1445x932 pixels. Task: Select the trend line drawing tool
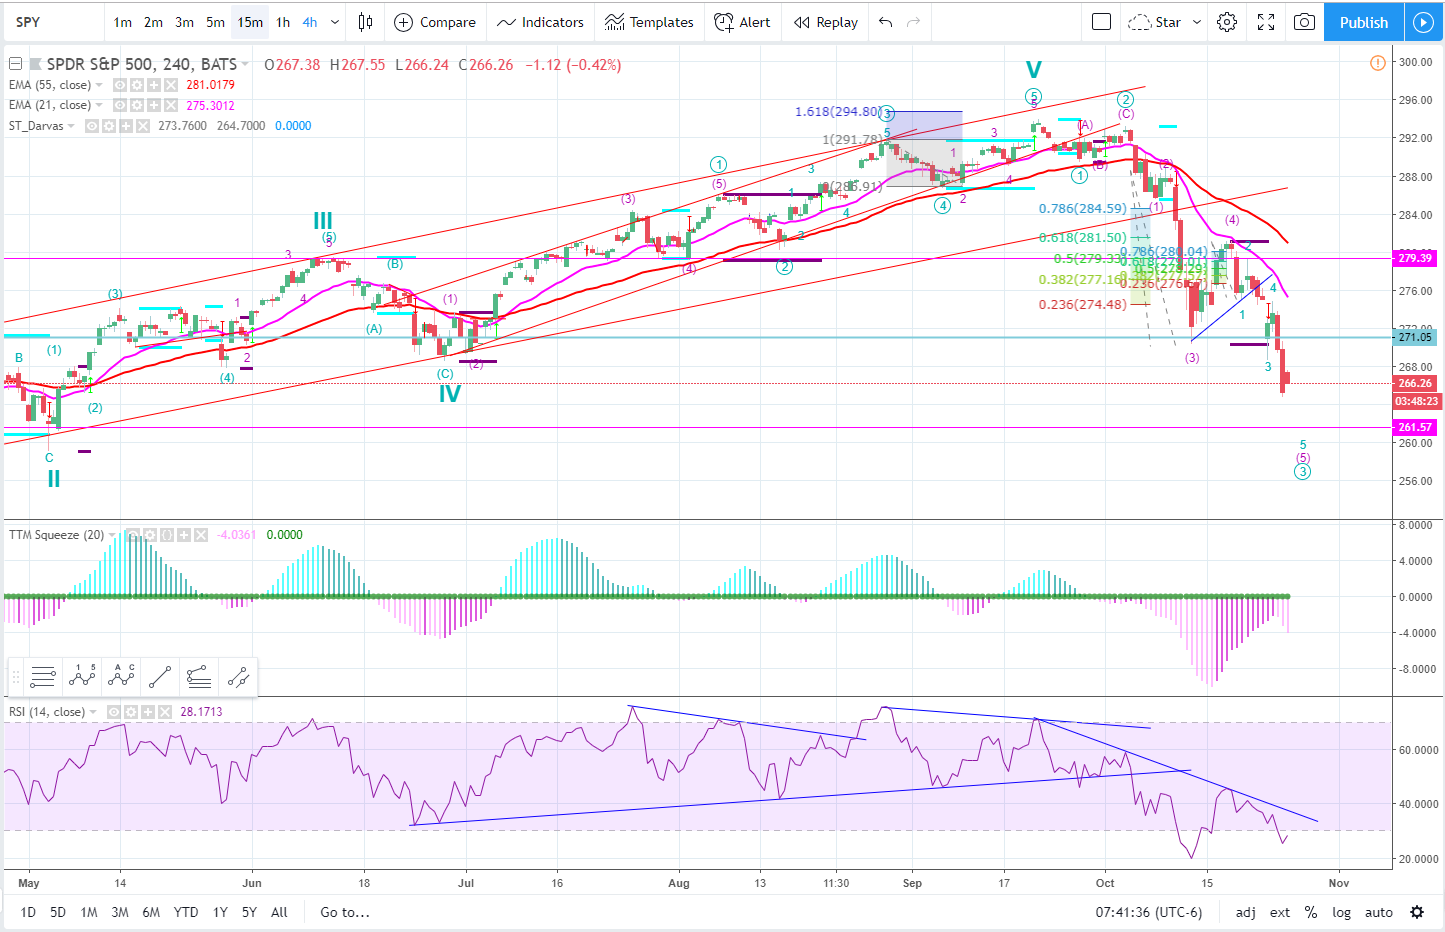point(160,677)
